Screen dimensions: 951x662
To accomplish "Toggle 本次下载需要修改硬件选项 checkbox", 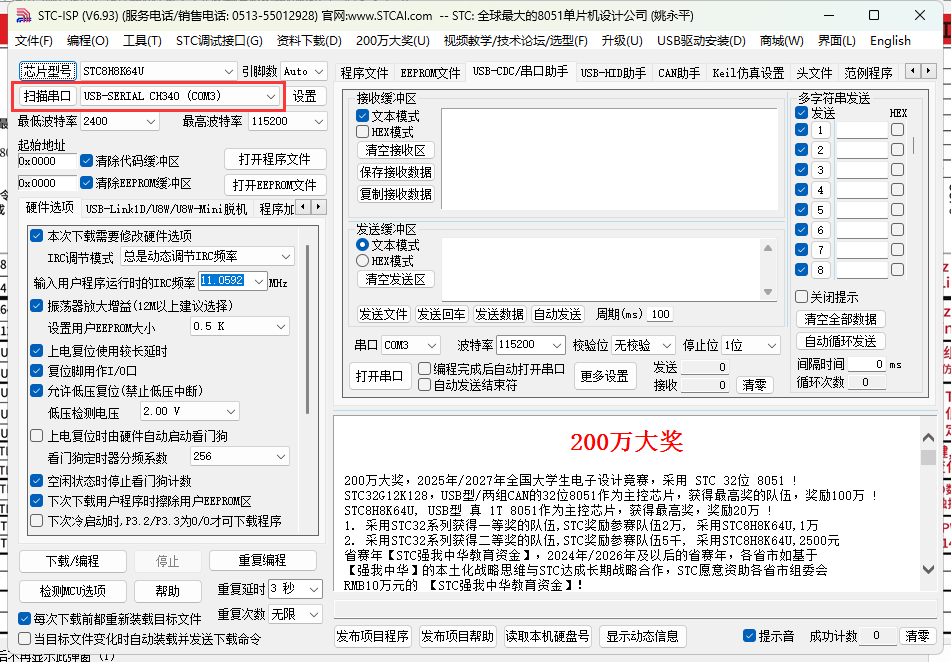I will 36,235.
